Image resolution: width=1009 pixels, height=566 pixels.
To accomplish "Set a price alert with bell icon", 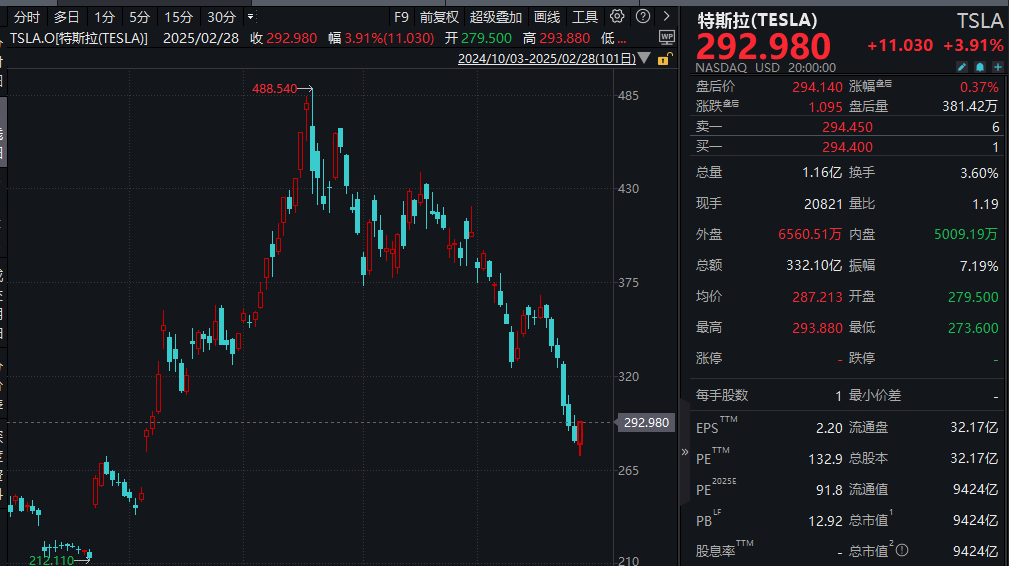I will click(979, 67).
